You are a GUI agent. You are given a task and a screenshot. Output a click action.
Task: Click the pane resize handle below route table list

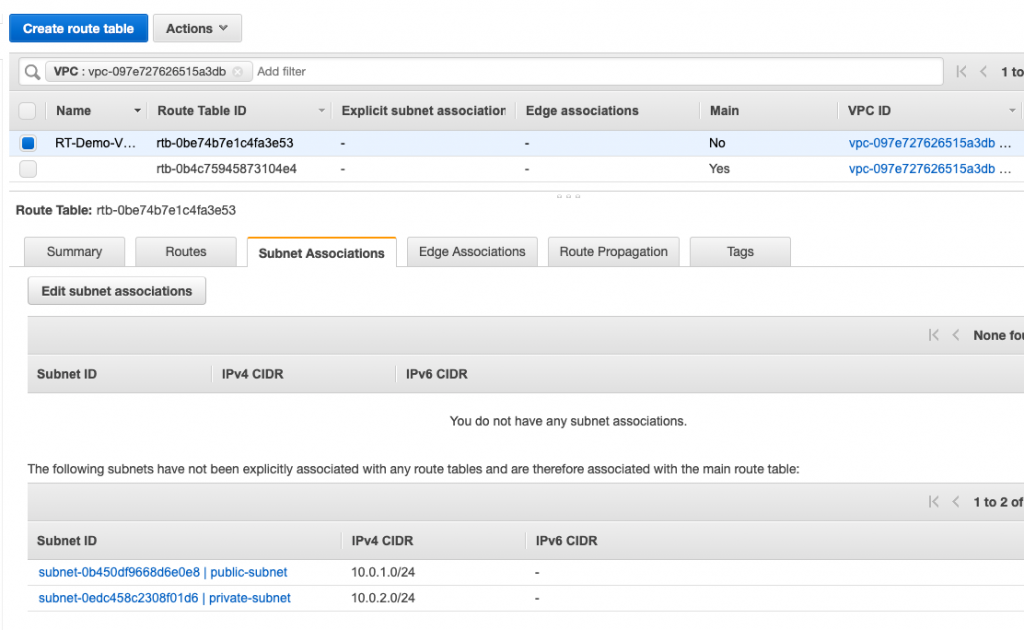567,196
